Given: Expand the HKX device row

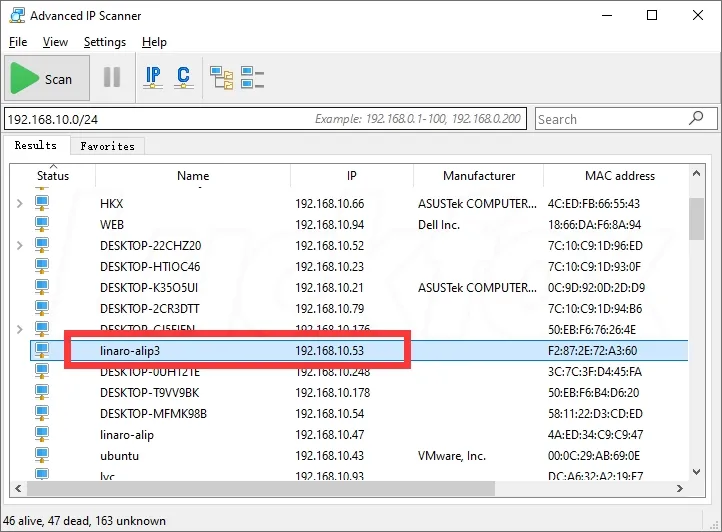Looking at the screenshot, I should pos(19,203).
